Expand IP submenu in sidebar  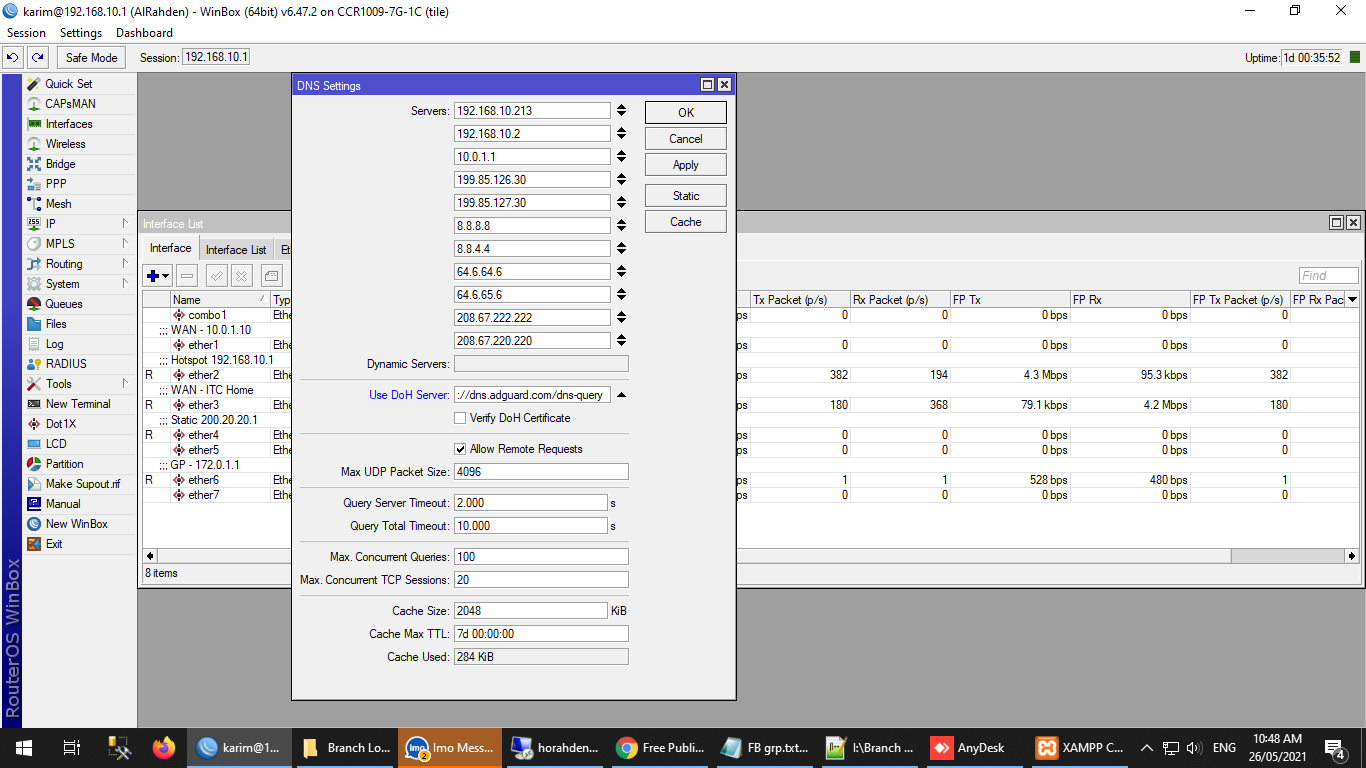(x=125, y=224)
